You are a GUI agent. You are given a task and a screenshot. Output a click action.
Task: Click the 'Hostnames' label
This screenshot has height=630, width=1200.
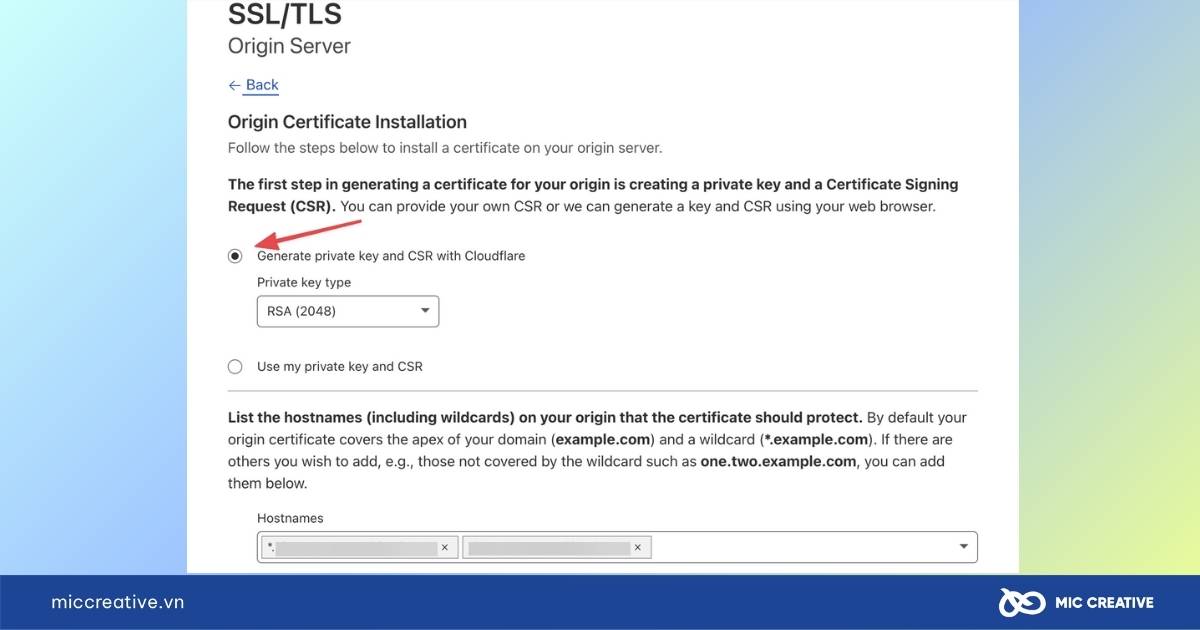coord(290,518)
